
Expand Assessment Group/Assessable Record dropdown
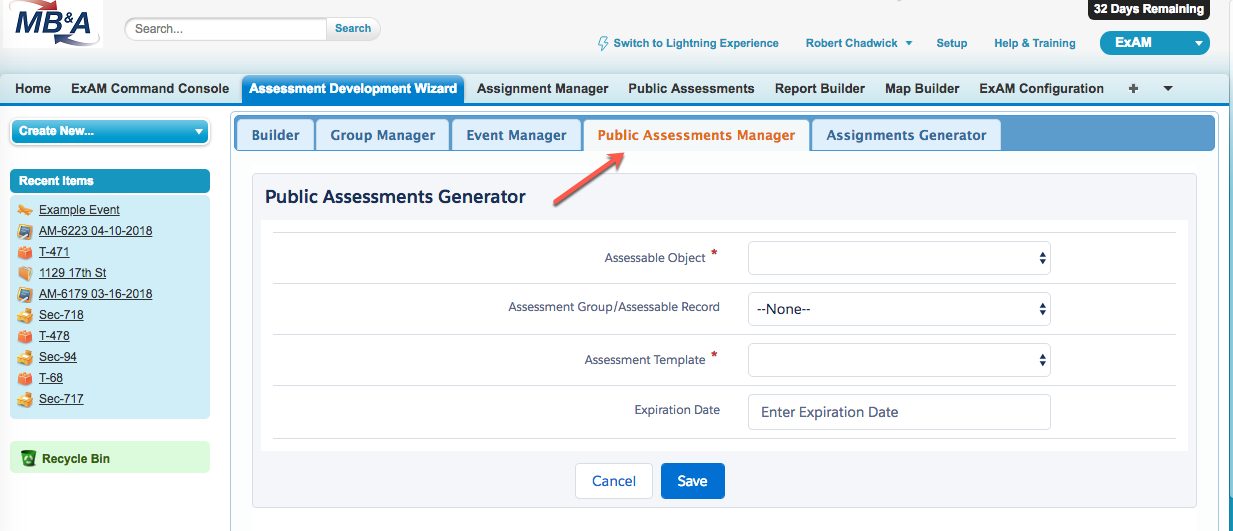pyautogui.click(x=898, y=309)
